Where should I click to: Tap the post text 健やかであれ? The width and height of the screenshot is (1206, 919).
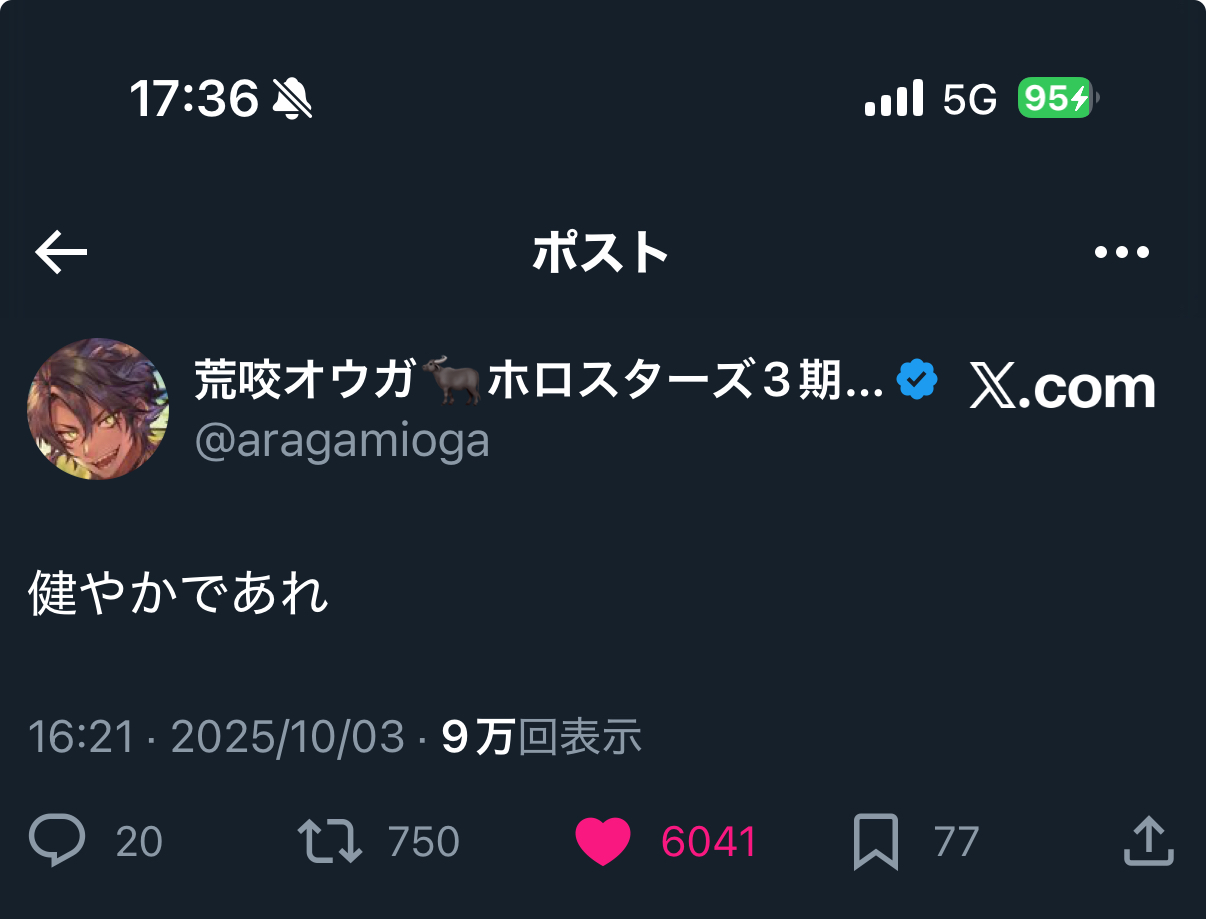coord(179,593)
